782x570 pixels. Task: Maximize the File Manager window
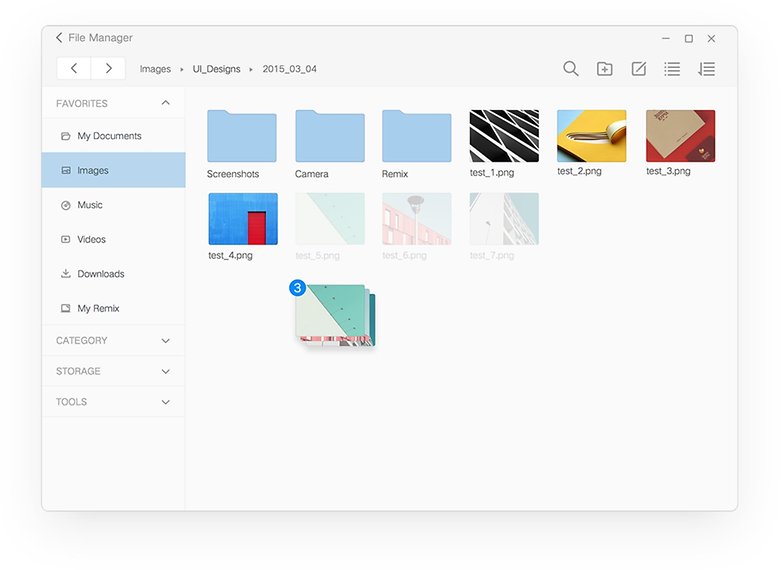[x=689, y=38]
